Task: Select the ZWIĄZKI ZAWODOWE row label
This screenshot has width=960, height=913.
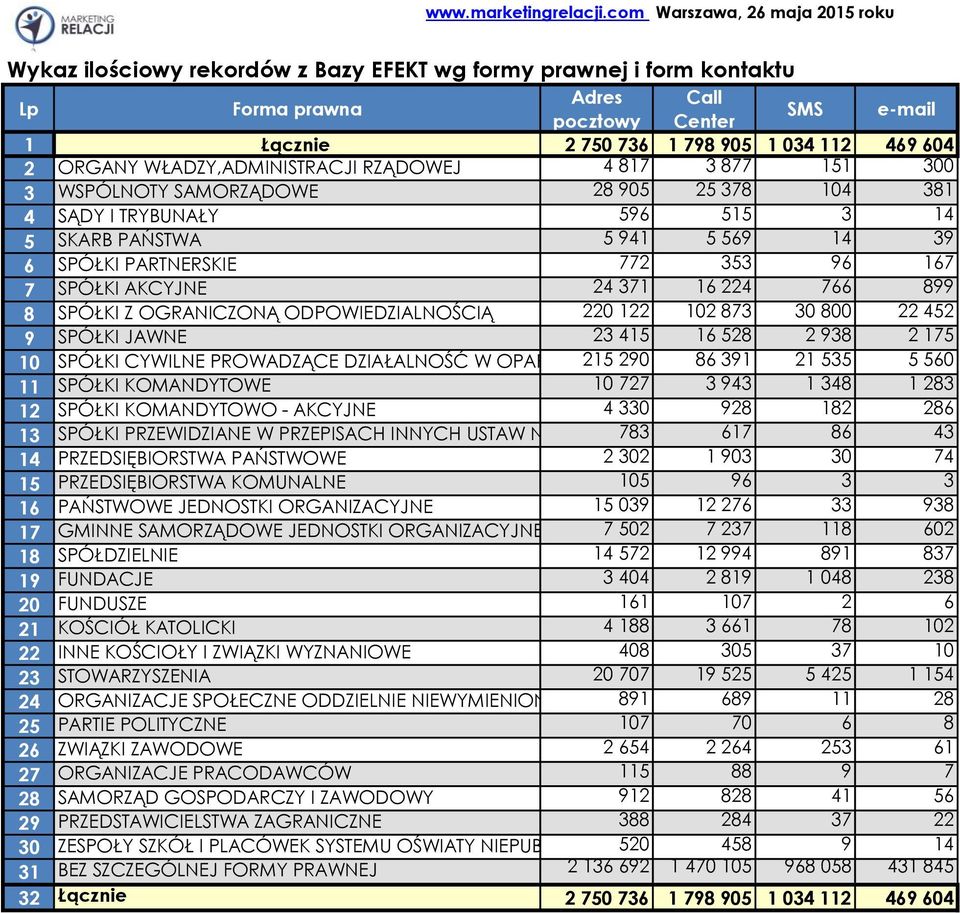Action: [150, 749]
